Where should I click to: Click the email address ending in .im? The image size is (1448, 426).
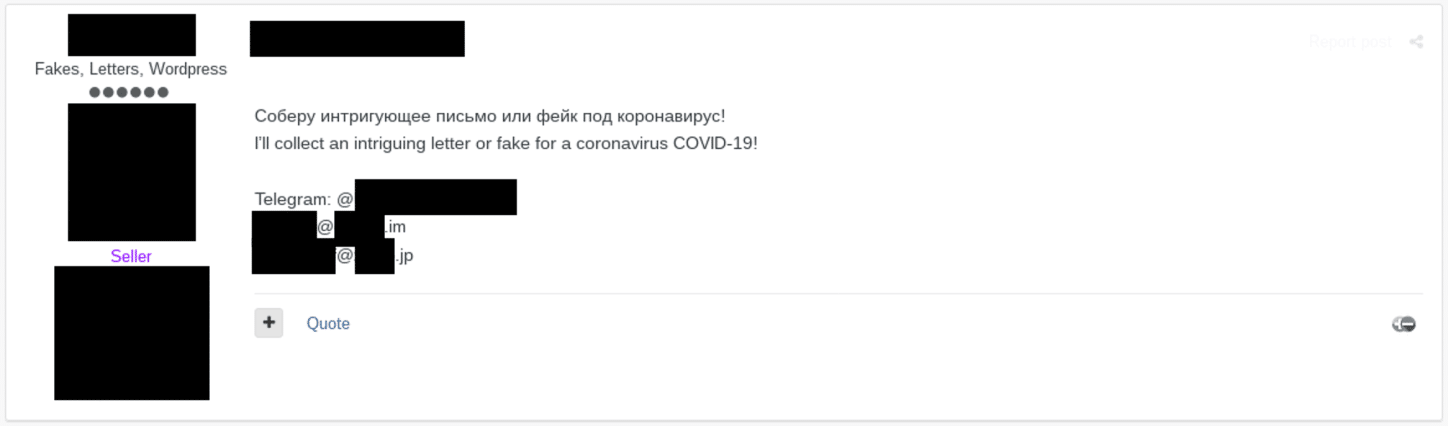click(329, 227)
